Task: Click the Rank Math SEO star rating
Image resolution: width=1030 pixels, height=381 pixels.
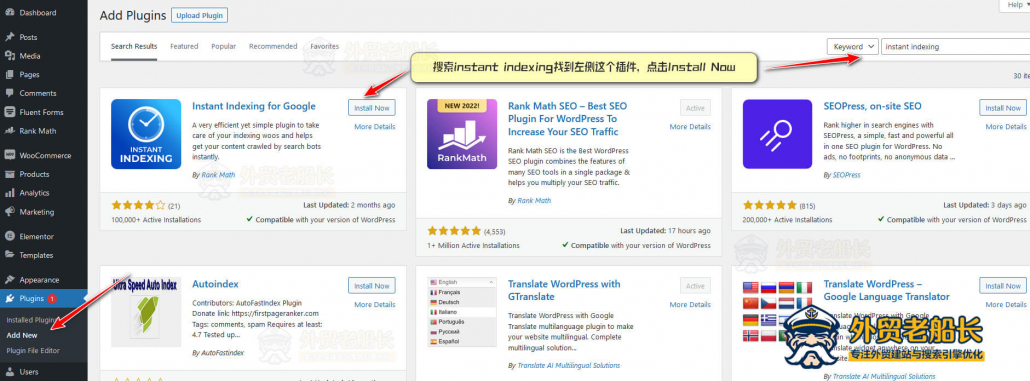Action: [454, 231]
